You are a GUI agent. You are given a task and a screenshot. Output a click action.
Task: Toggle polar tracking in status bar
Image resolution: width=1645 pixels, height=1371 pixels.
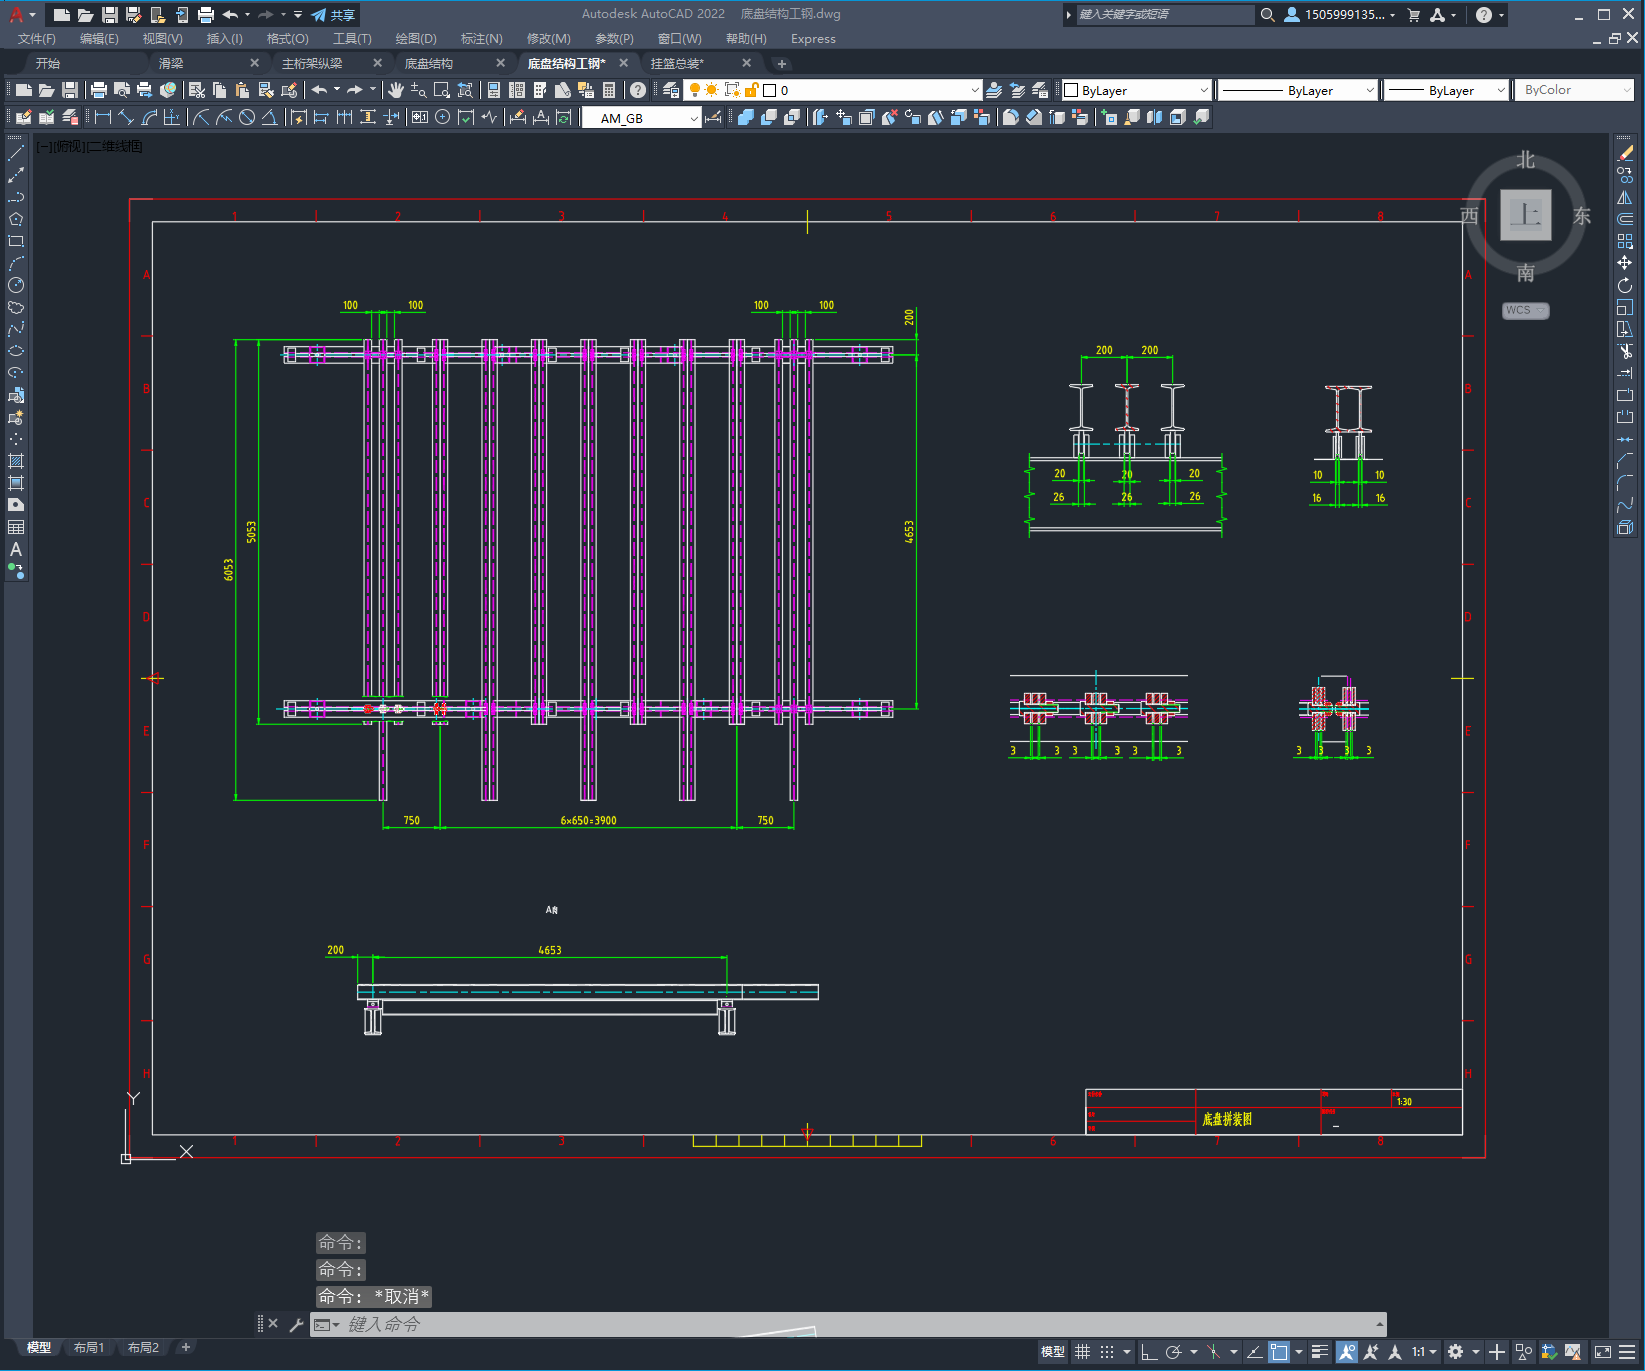1174,1352
